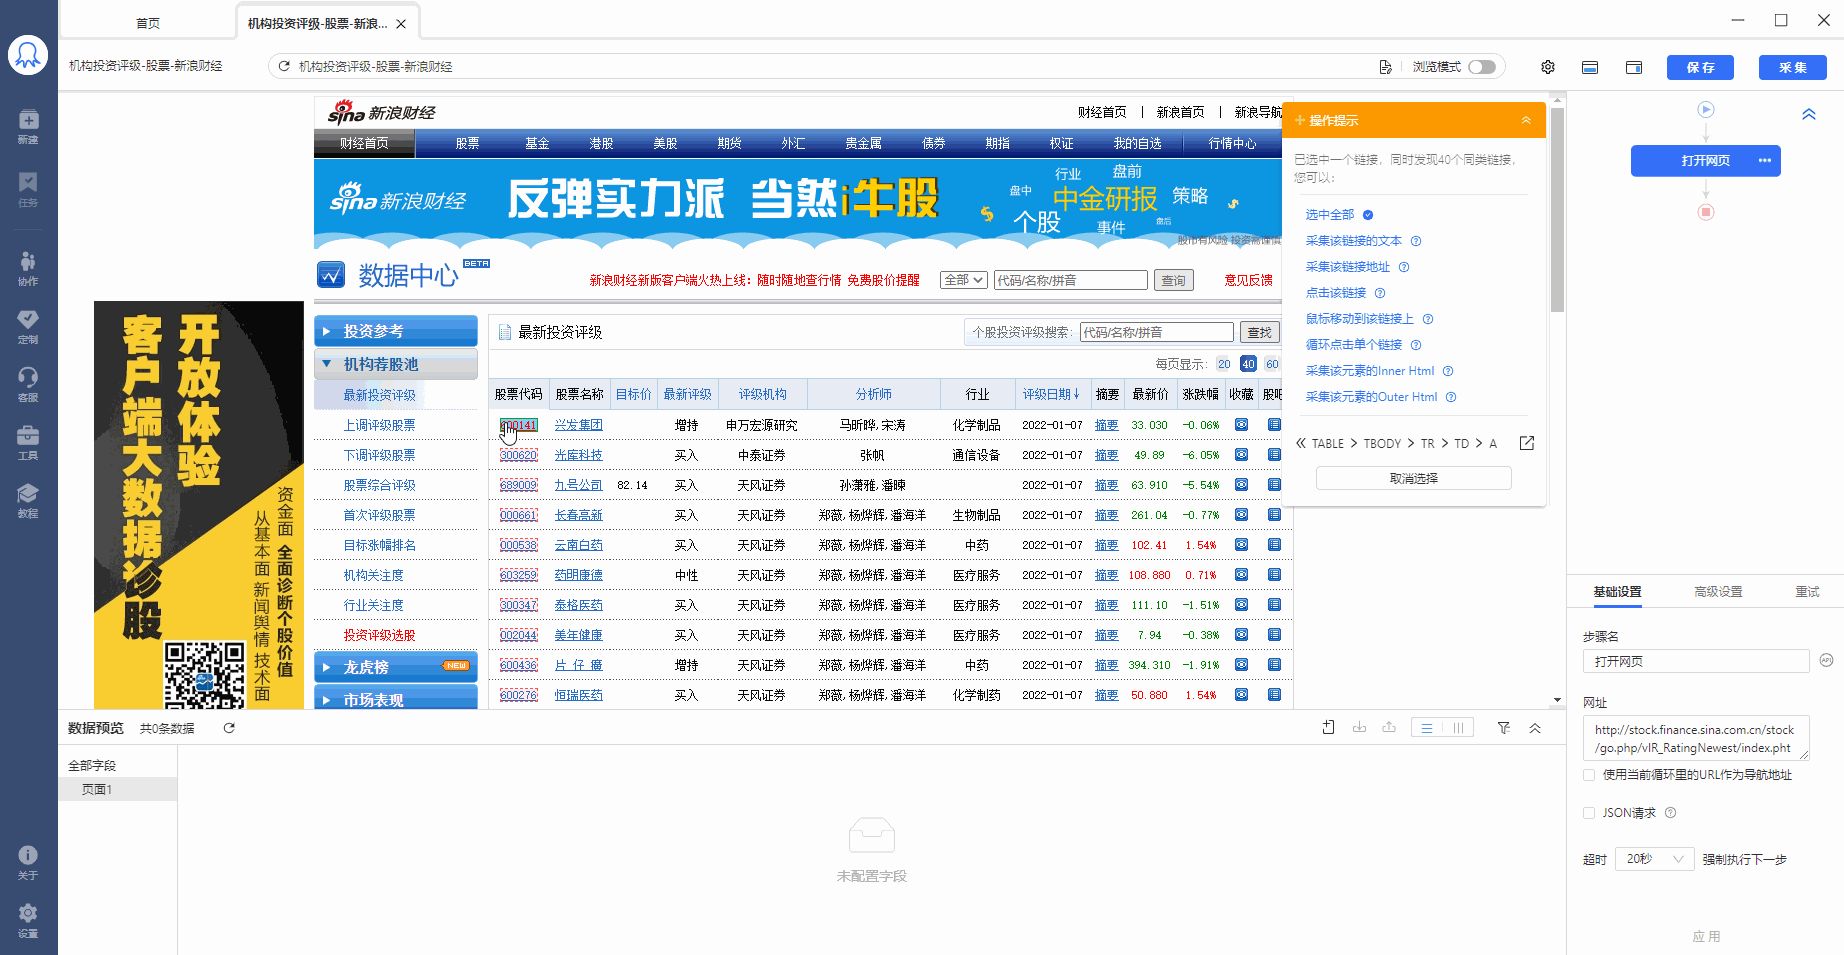Click the filter icon in data preview toolbar

click(x=1503, y=728)
